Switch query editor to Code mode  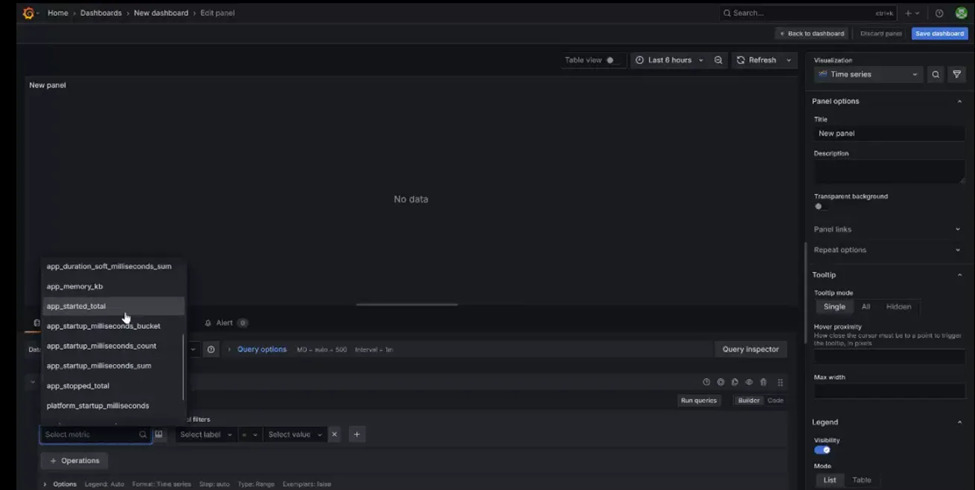coord(775,400)
